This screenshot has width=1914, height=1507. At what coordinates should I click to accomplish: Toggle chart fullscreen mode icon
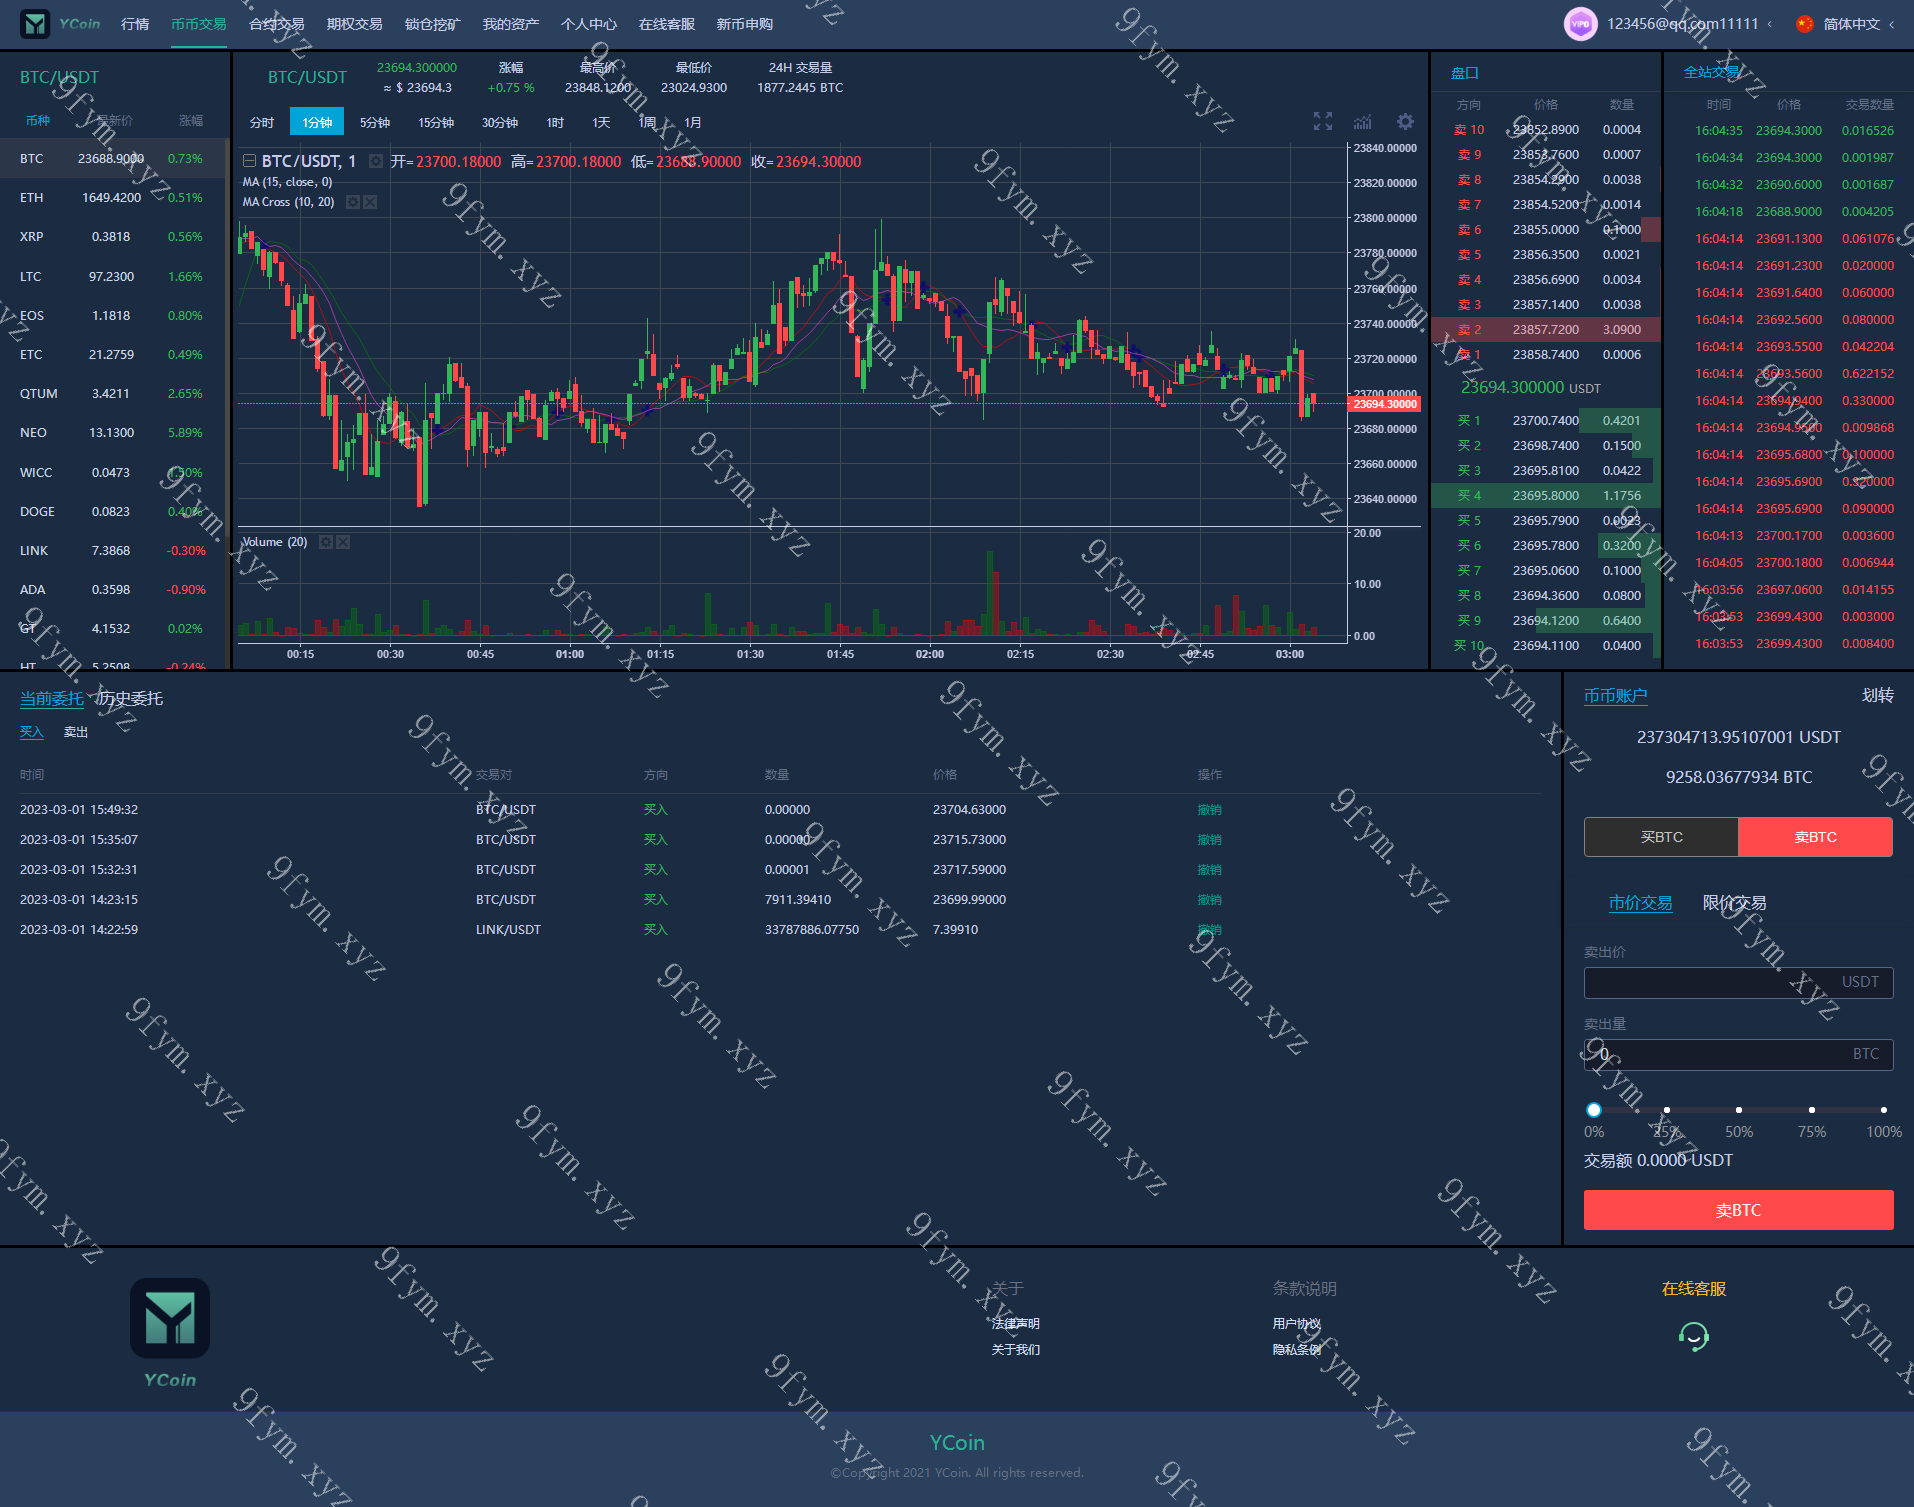tap(1323, 122)
